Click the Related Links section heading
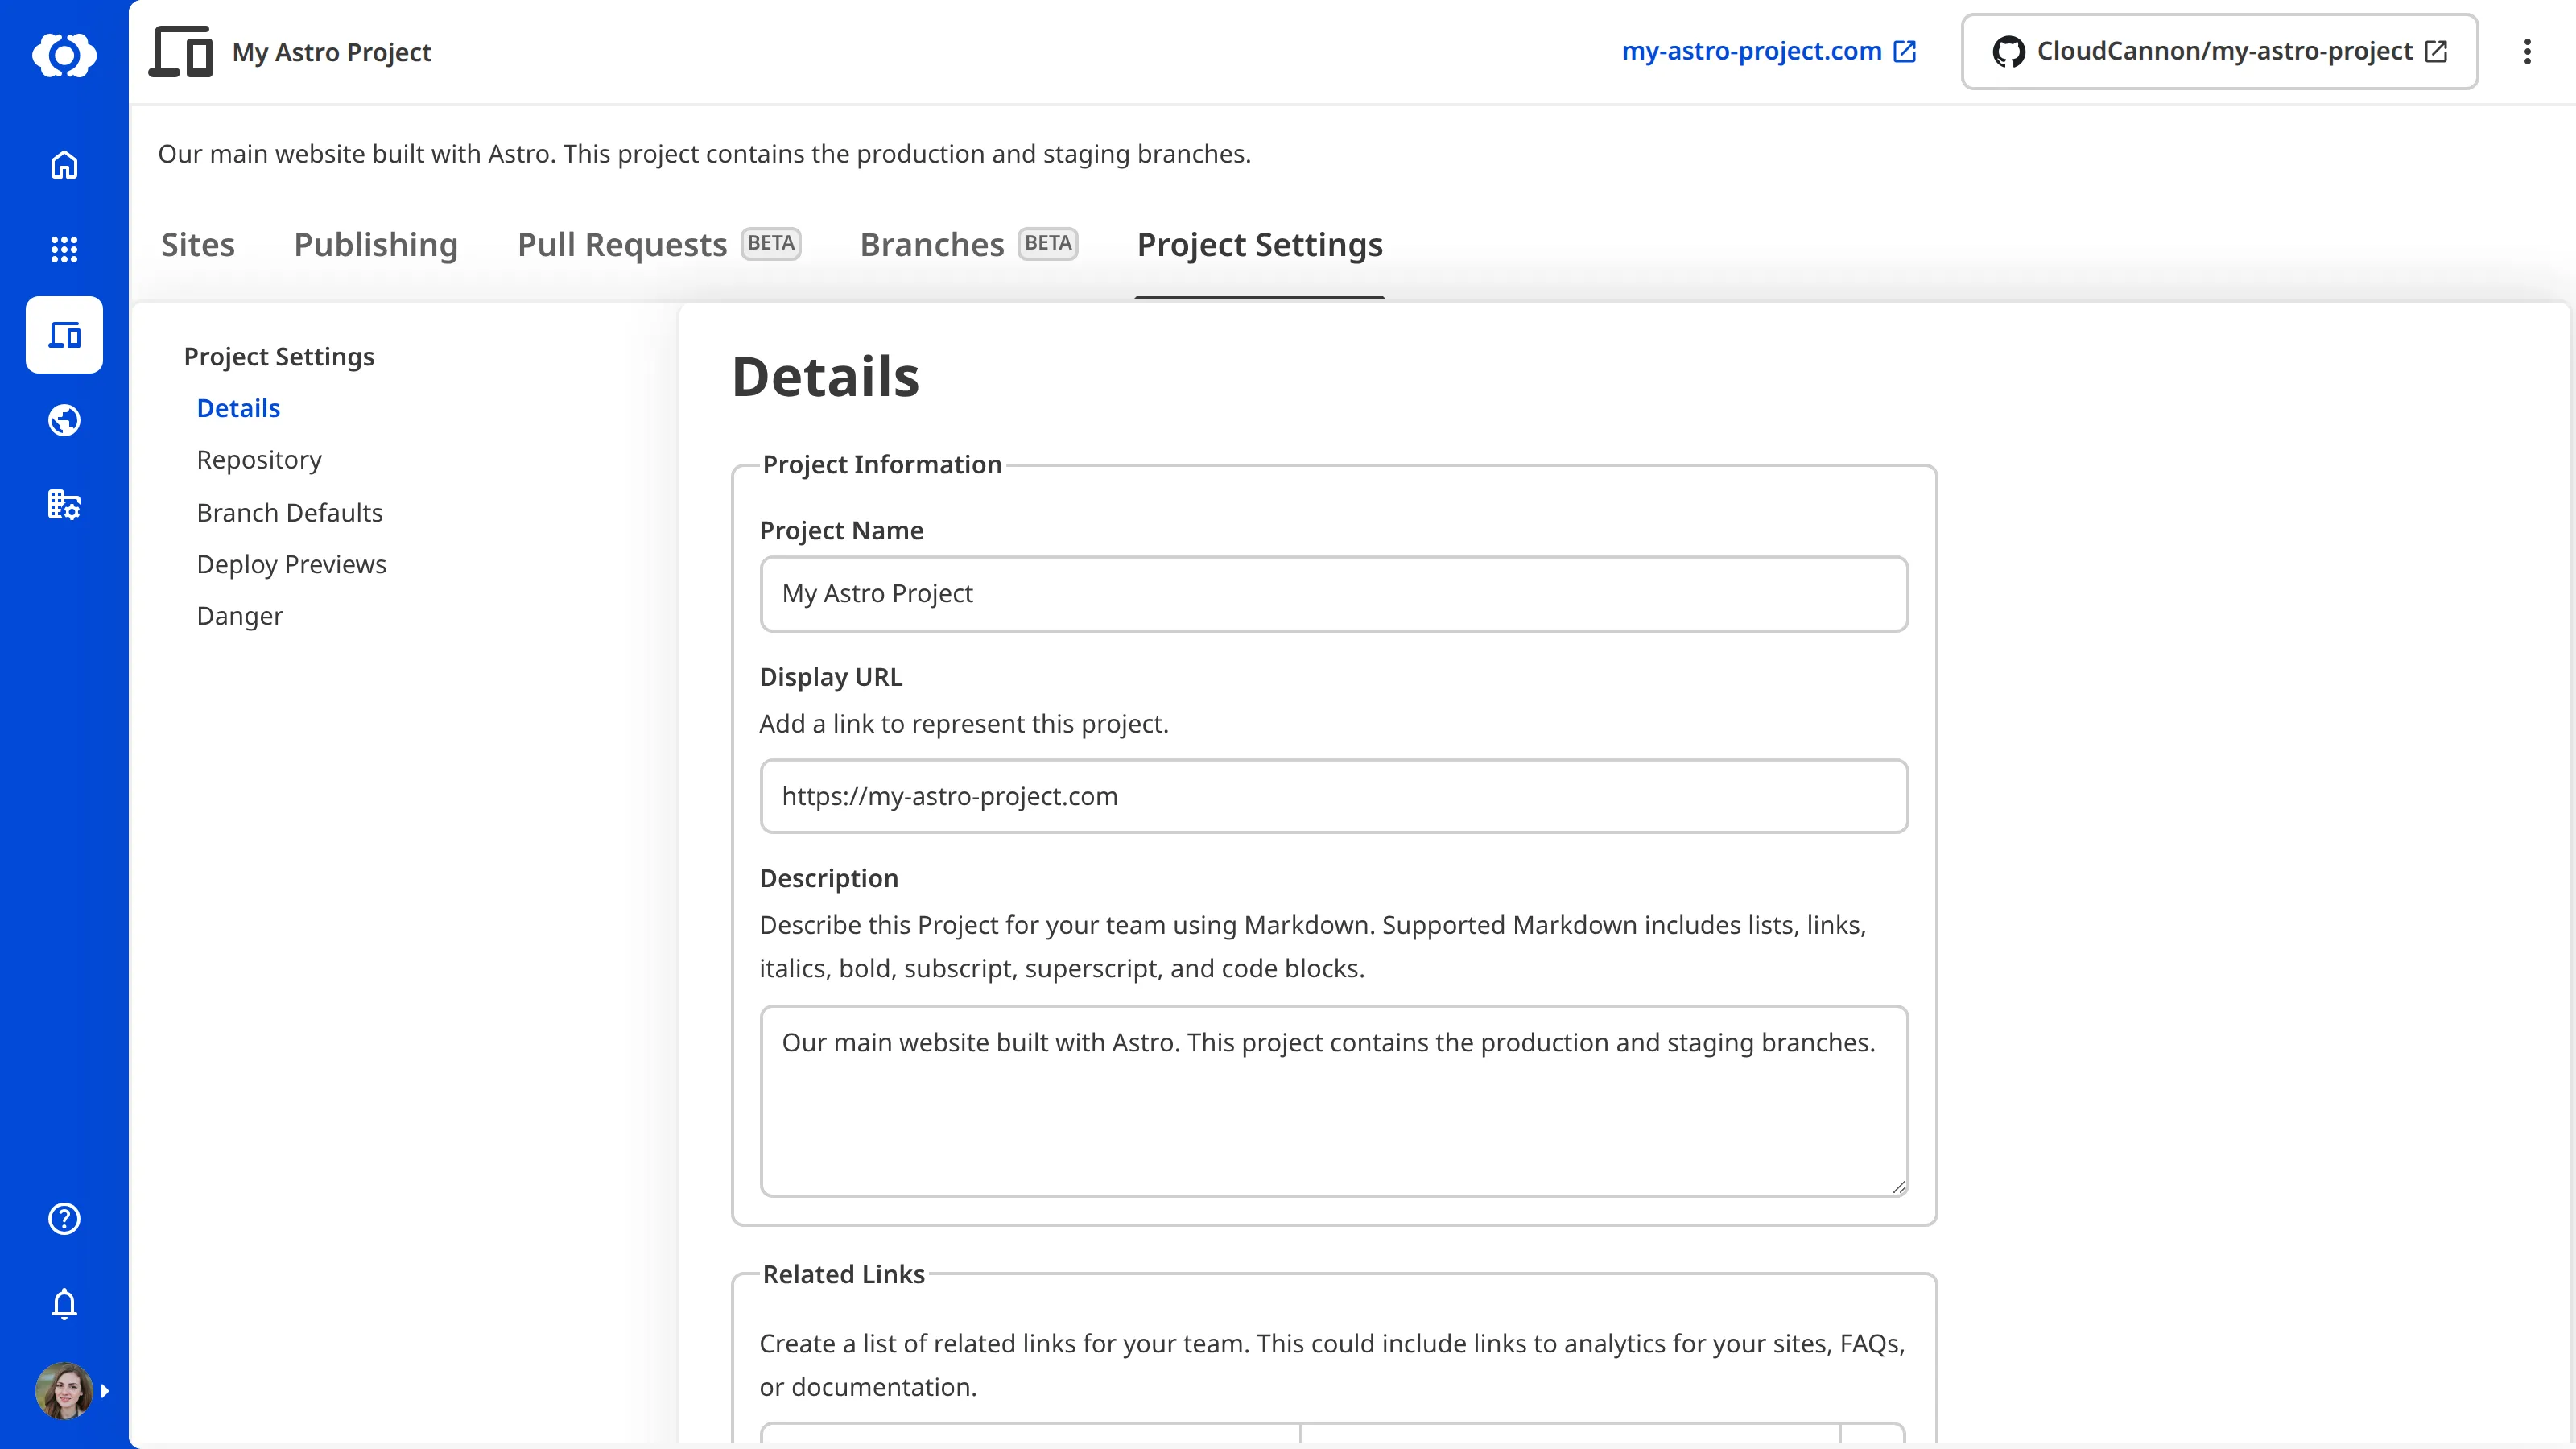Screen dimensions: 2576x1449 (844, 1274)
